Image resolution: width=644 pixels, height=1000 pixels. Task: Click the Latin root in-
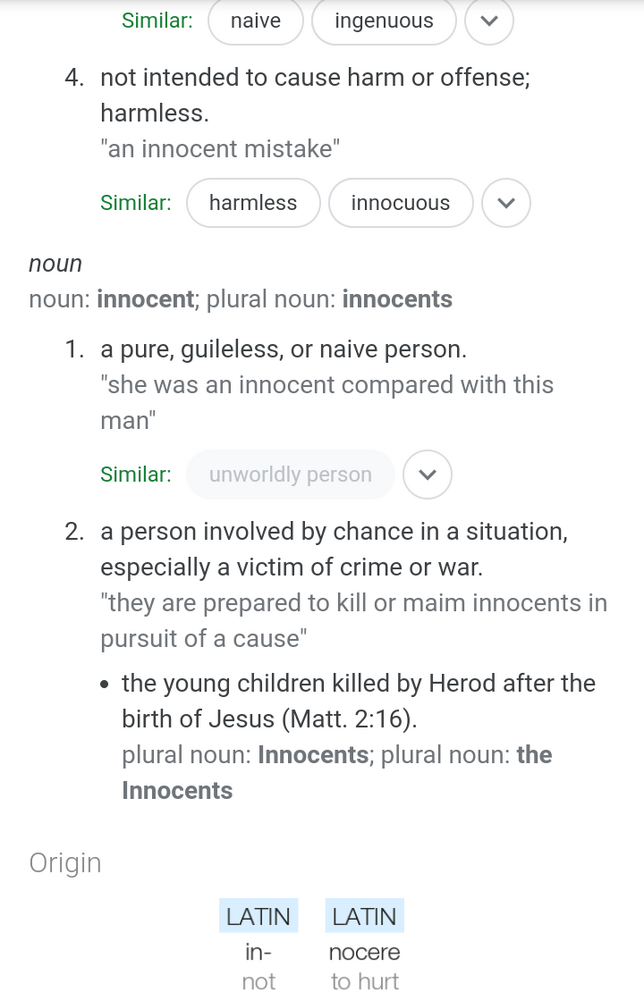(x=258, y=952)
